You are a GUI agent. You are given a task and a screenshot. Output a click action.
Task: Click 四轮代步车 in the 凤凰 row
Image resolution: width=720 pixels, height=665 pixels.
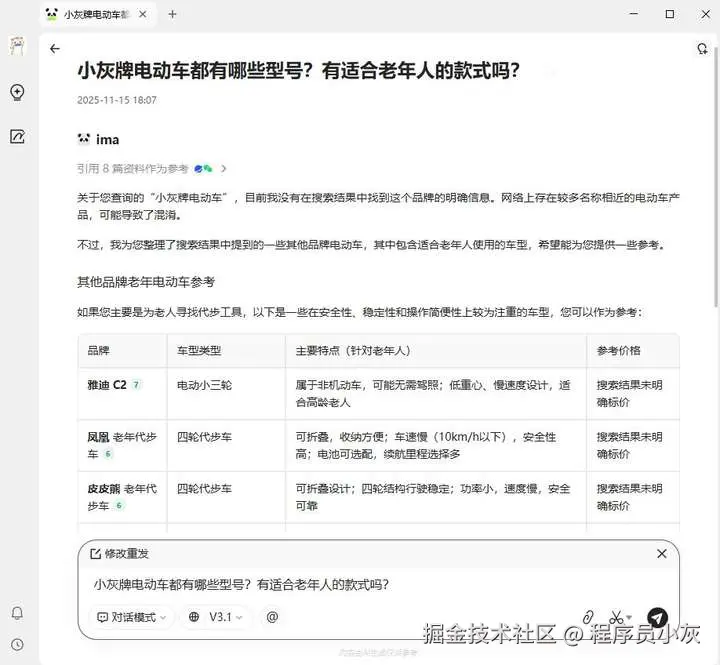point(204,437)
